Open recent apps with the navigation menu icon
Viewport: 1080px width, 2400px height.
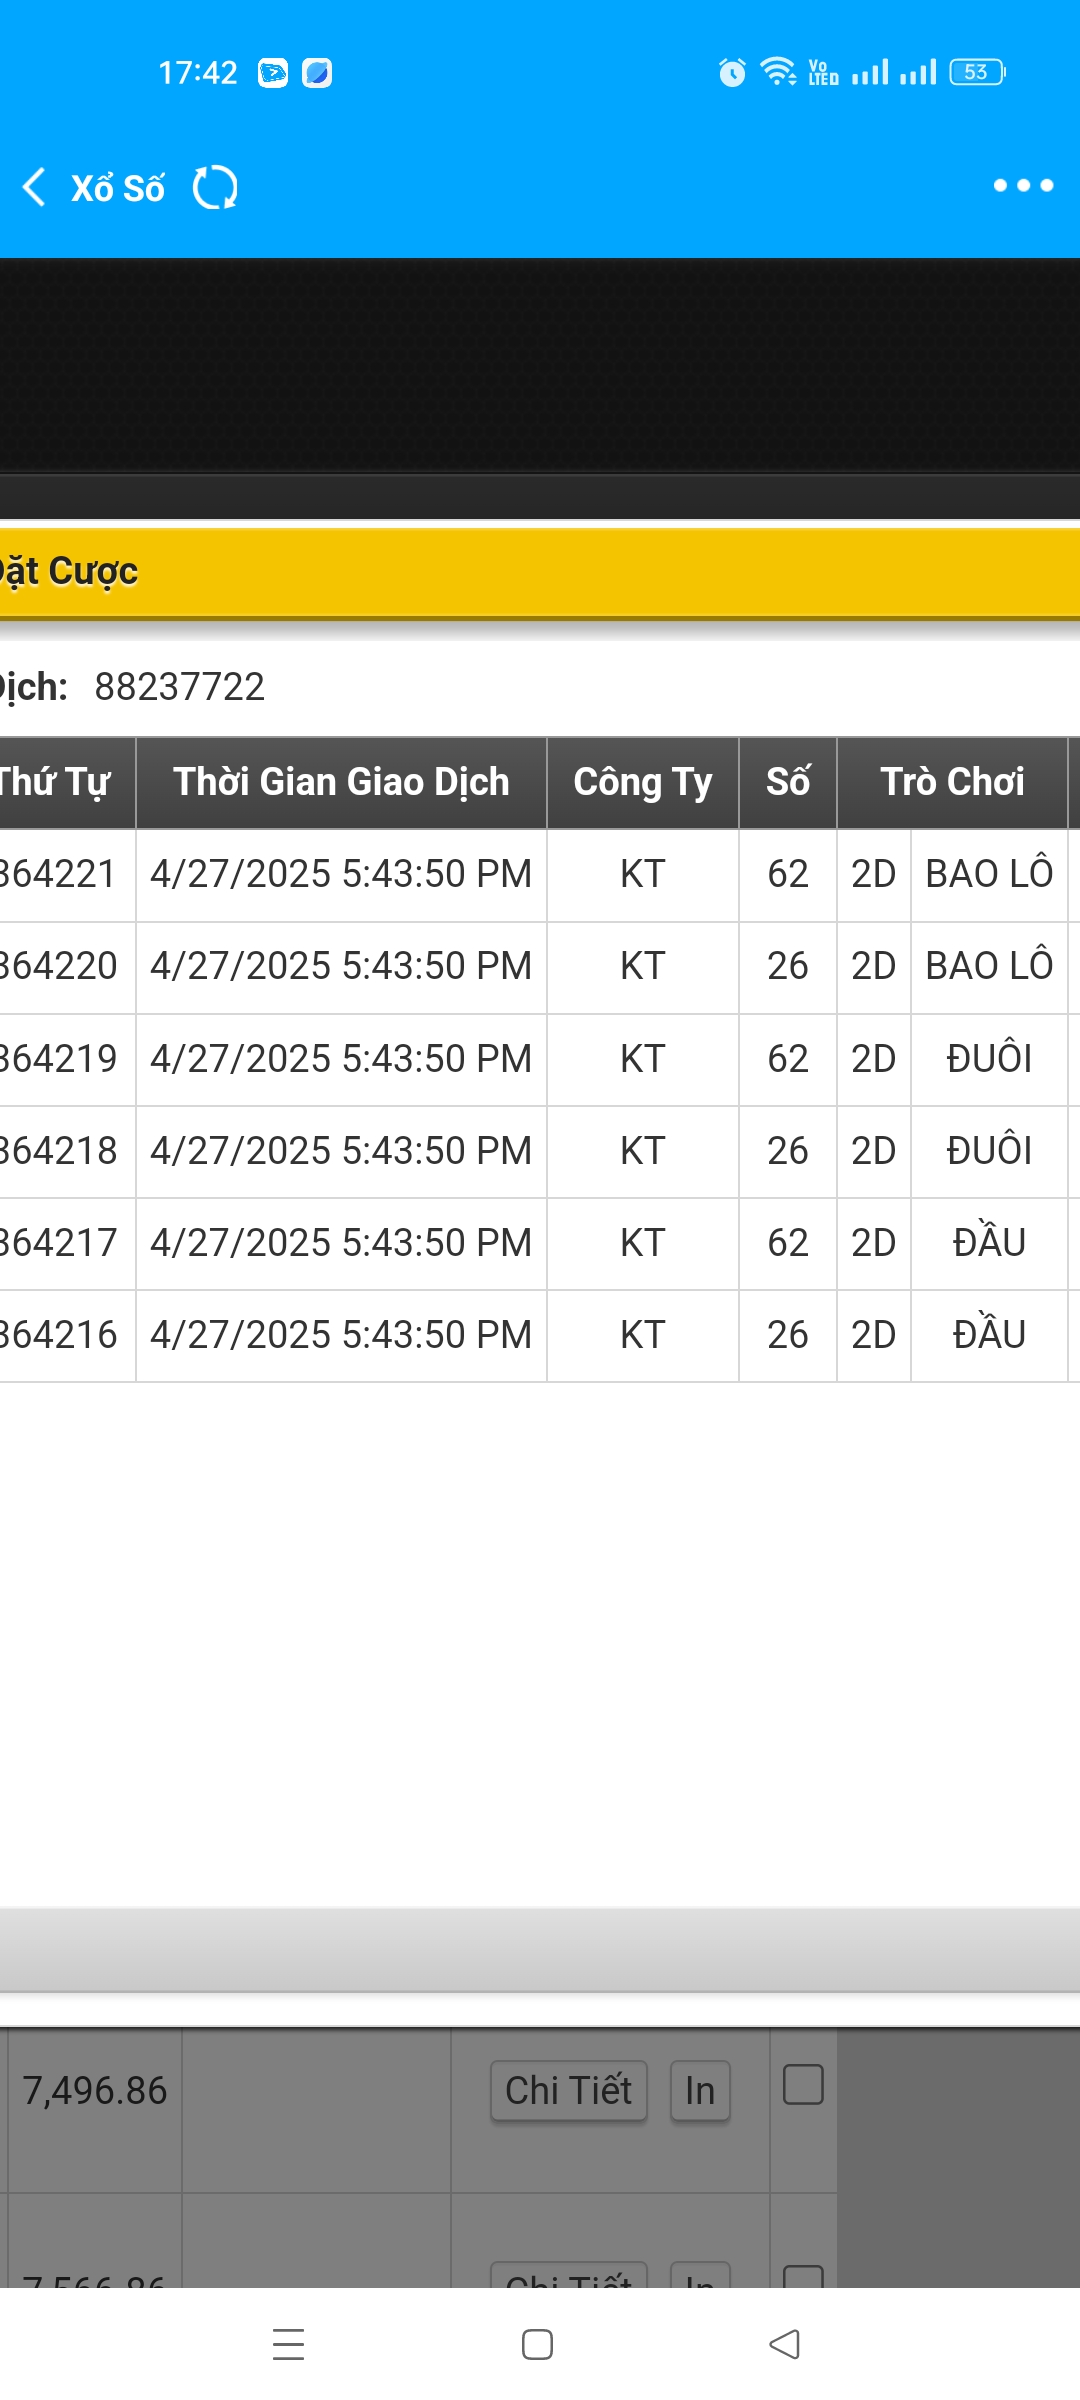tap(288, 2344)
